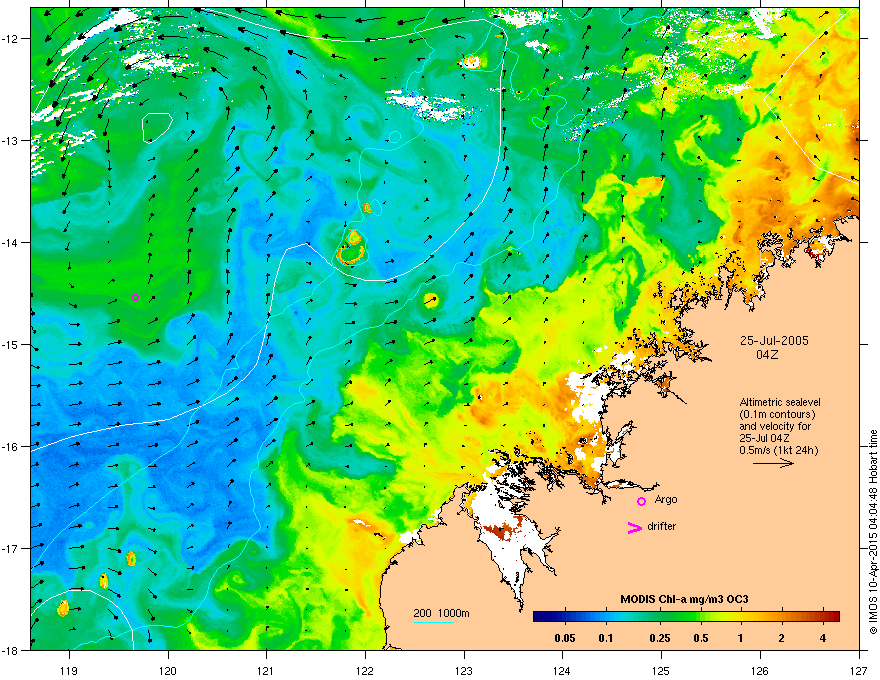Click the 127 longitude axis label
880x680 pixels.
[859, 671]
